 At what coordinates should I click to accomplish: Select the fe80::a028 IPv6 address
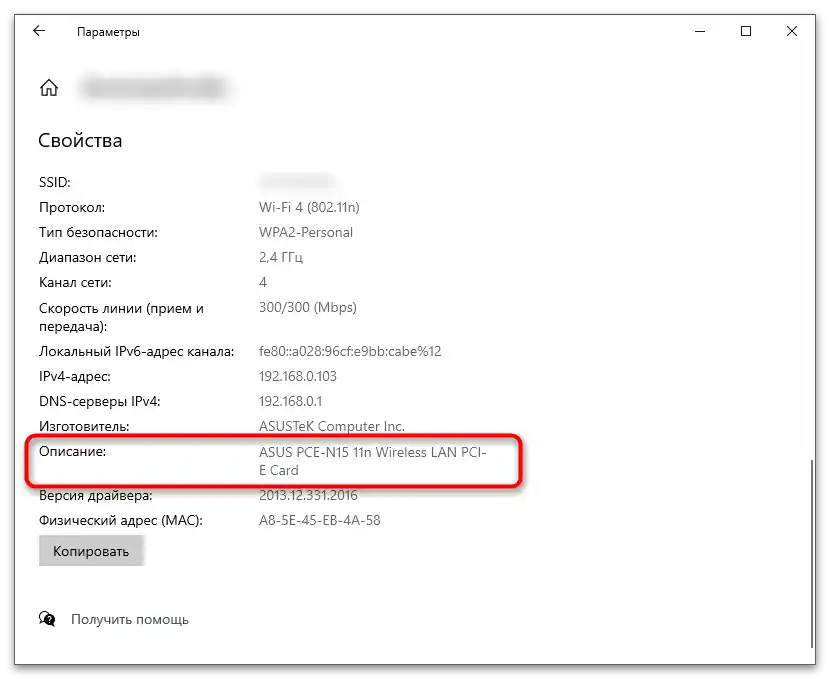tap(350, 351)
